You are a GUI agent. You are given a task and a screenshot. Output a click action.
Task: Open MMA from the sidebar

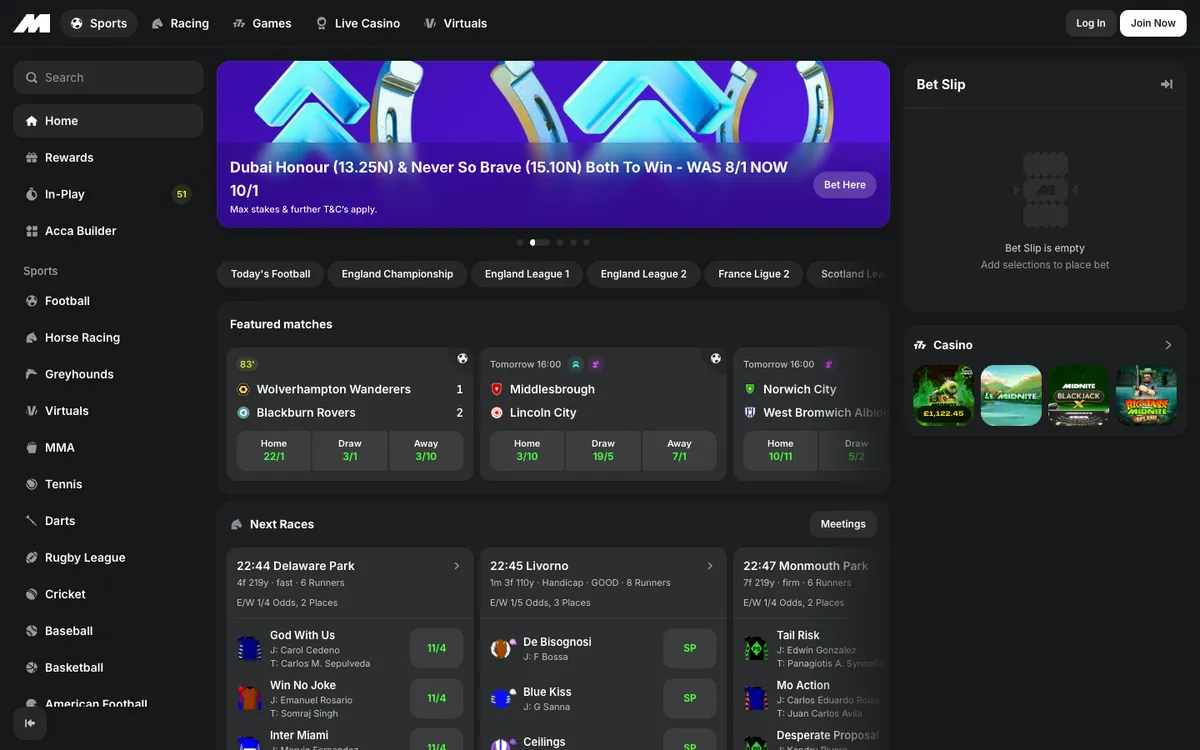click(108, 448)
